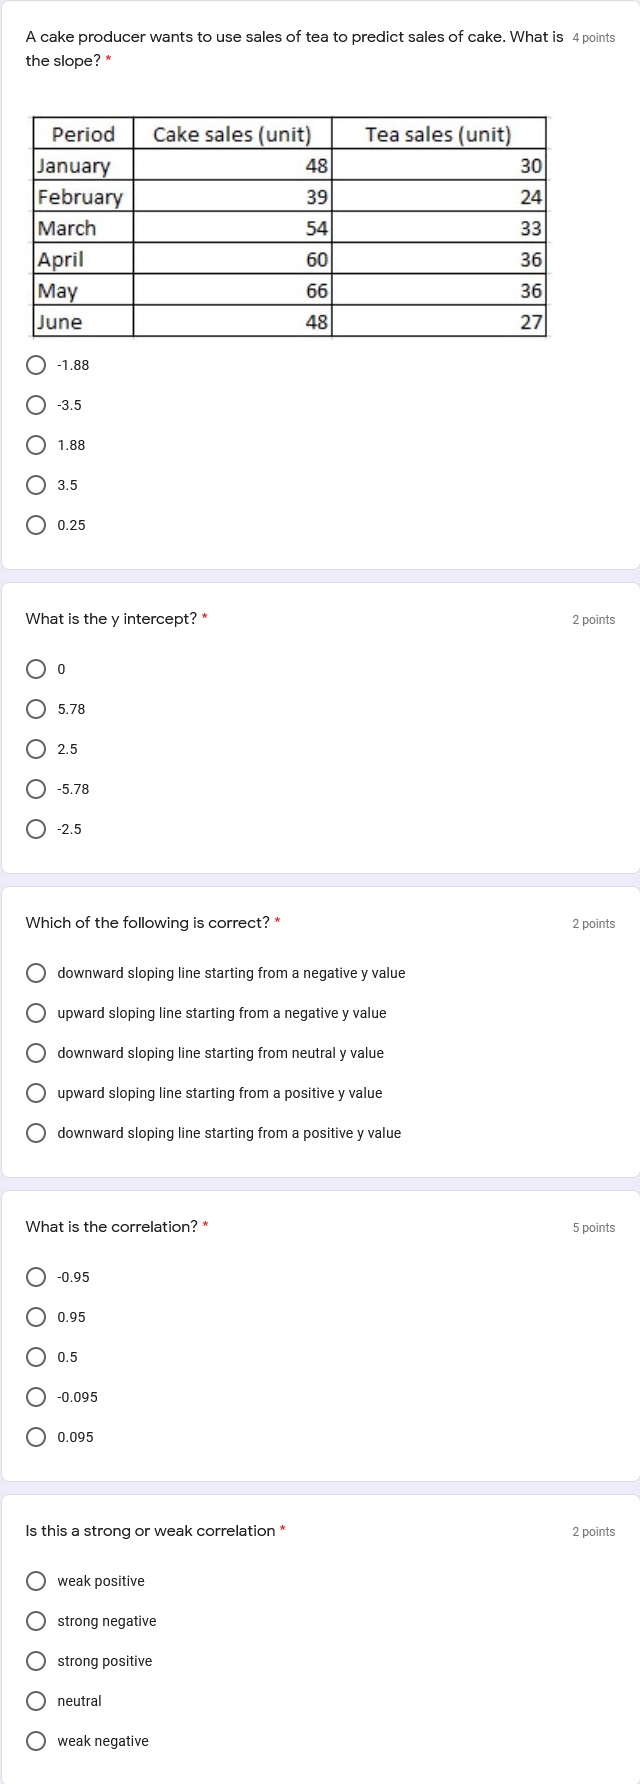The width and height of the screenshot is (640, 1784).
Task: Select the -3.5 slope answer option
Action: point(36,405)
